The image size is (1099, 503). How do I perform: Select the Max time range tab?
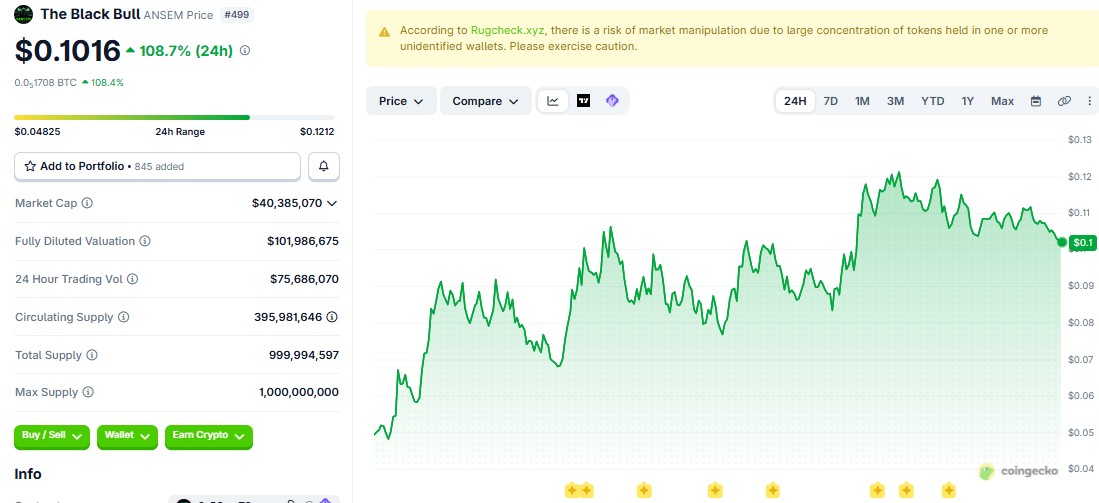[x=1002, y=101]
